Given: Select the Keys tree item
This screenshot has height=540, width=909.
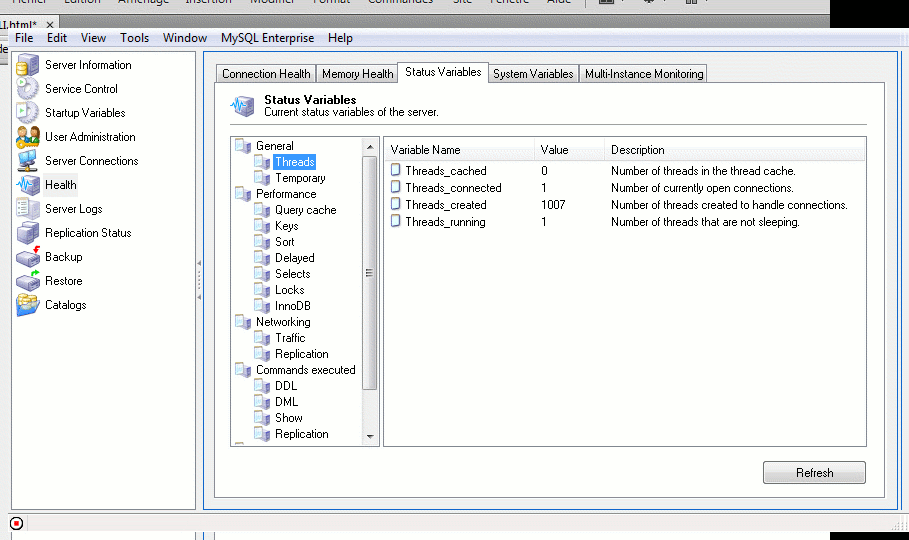Looking at the screenshot, I should (x=287, y=226).
